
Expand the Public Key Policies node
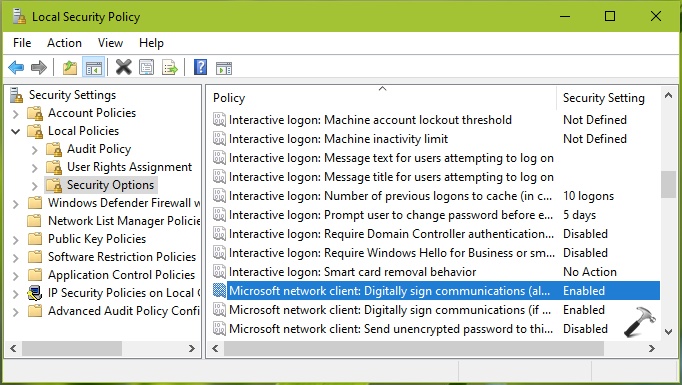coord(16,240)
